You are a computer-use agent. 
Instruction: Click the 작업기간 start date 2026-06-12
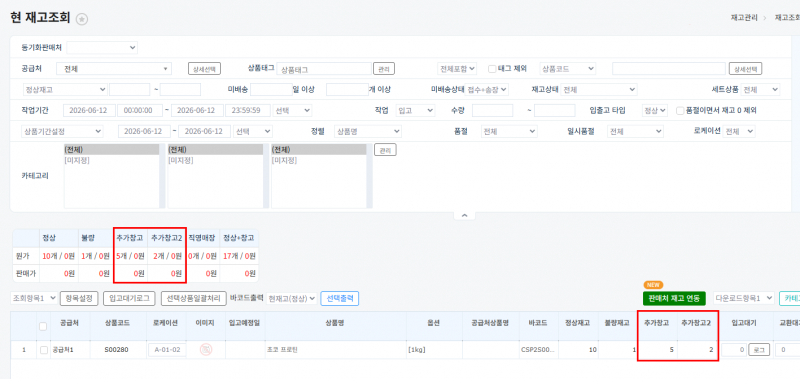(x=89, y=110)
